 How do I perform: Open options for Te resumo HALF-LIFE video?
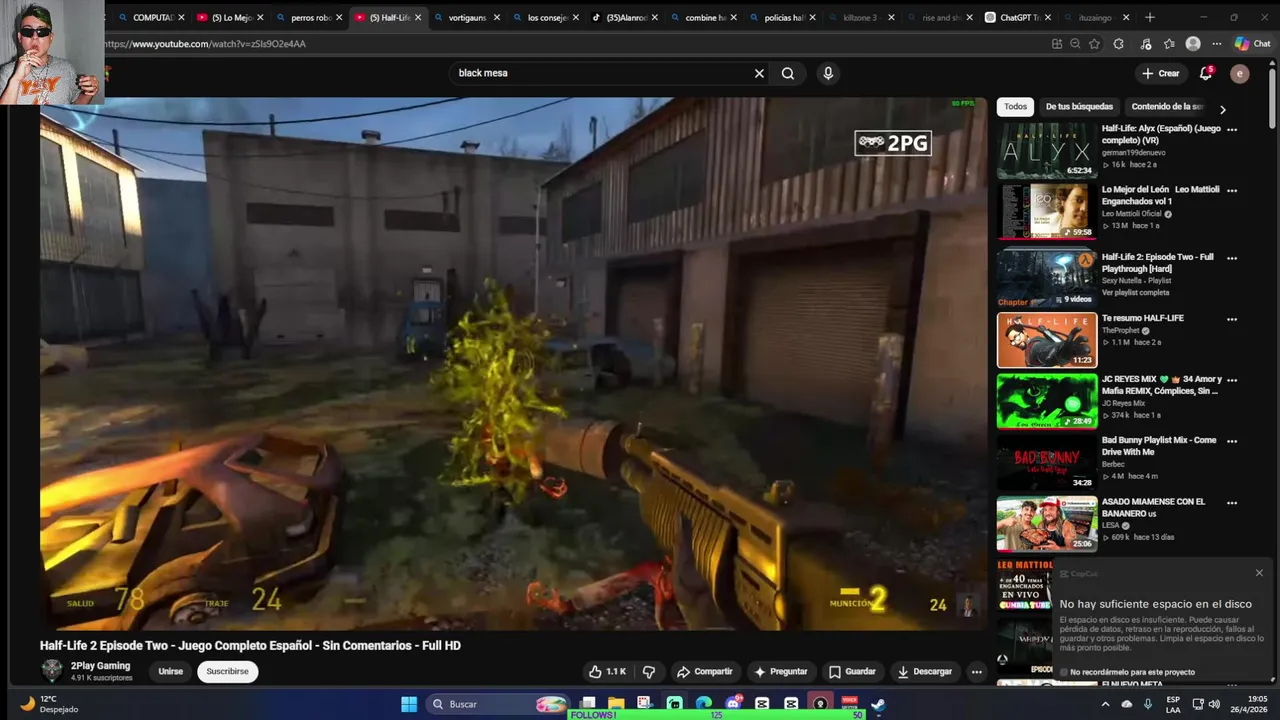coord(1232,319)
